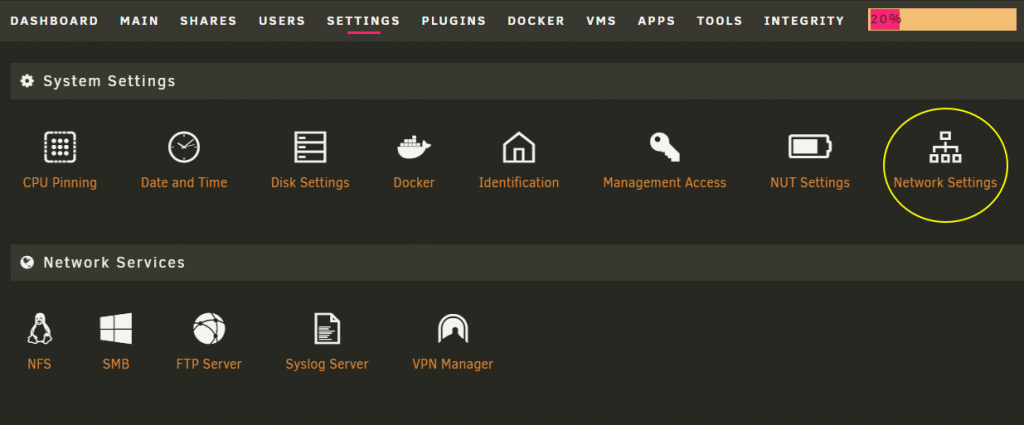The image size is (1024, 425).
Task: Select the FTP Server globe icon
Action: (x=209, y=328)
